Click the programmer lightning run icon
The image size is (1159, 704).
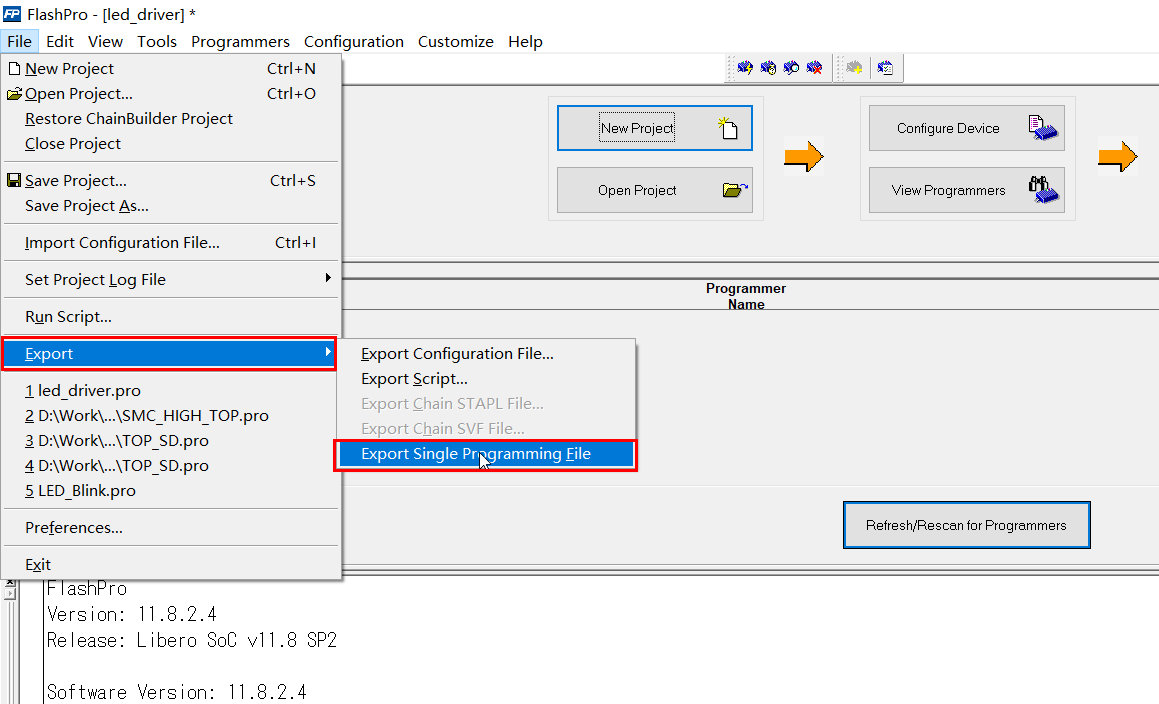[745, 67]
